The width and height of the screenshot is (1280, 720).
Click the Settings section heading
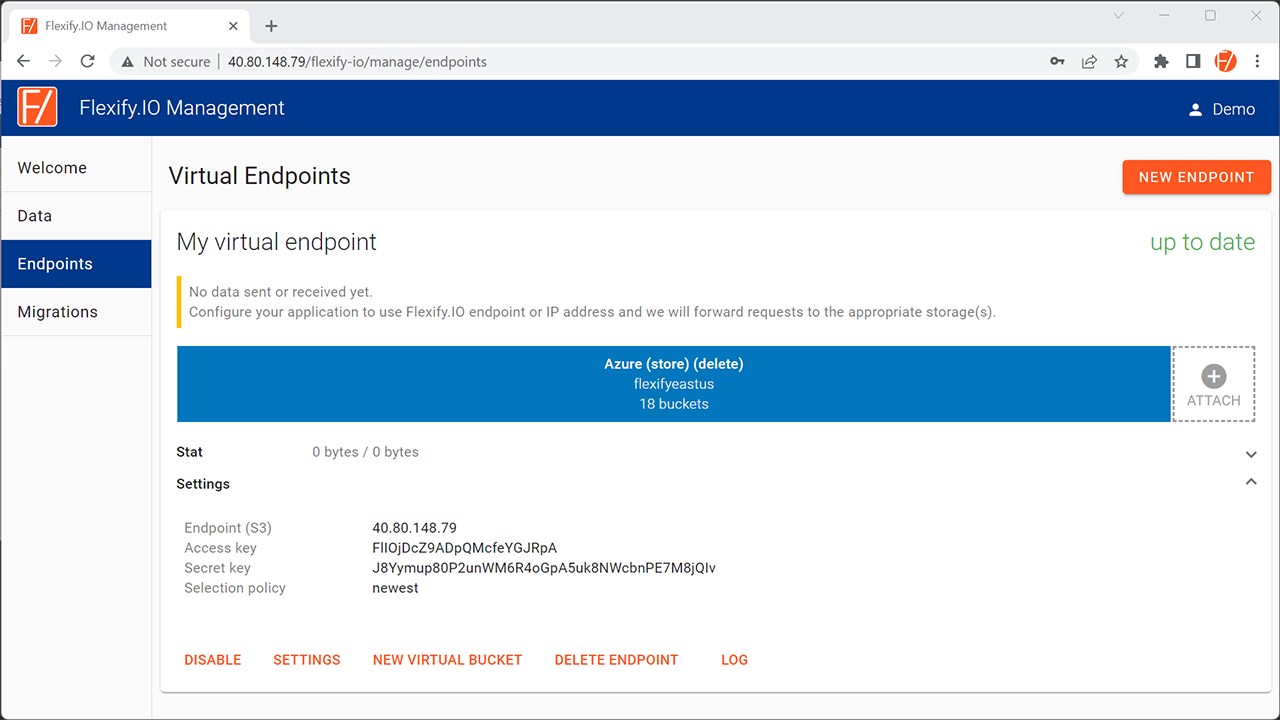(x=203, y=484)
